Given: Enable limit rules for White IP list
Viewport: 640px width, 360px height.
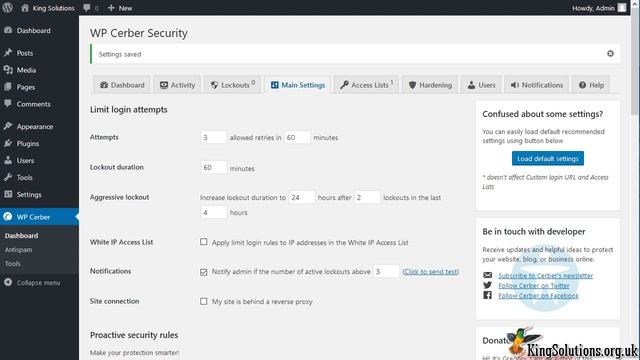Looking at the screenshot, I should 204,242.
